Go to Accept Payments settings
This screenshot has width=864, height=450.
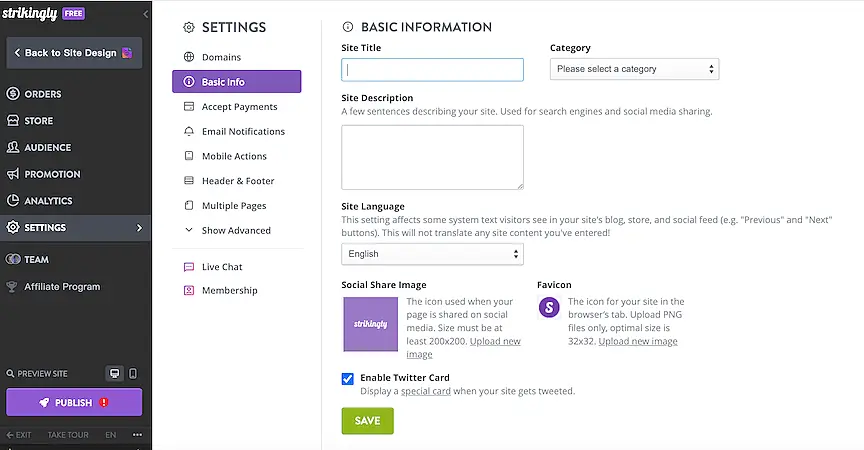(x=239, y=107)
